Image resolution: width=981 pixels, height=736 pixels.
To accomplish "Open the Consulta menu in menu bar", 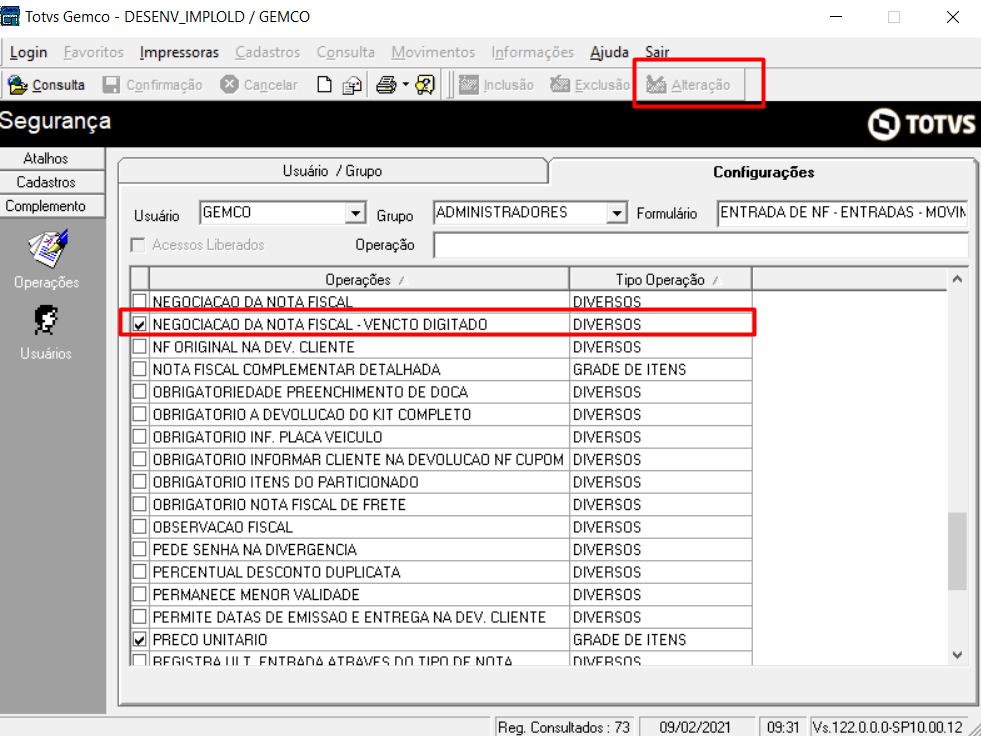I will [x=345, y=52].
